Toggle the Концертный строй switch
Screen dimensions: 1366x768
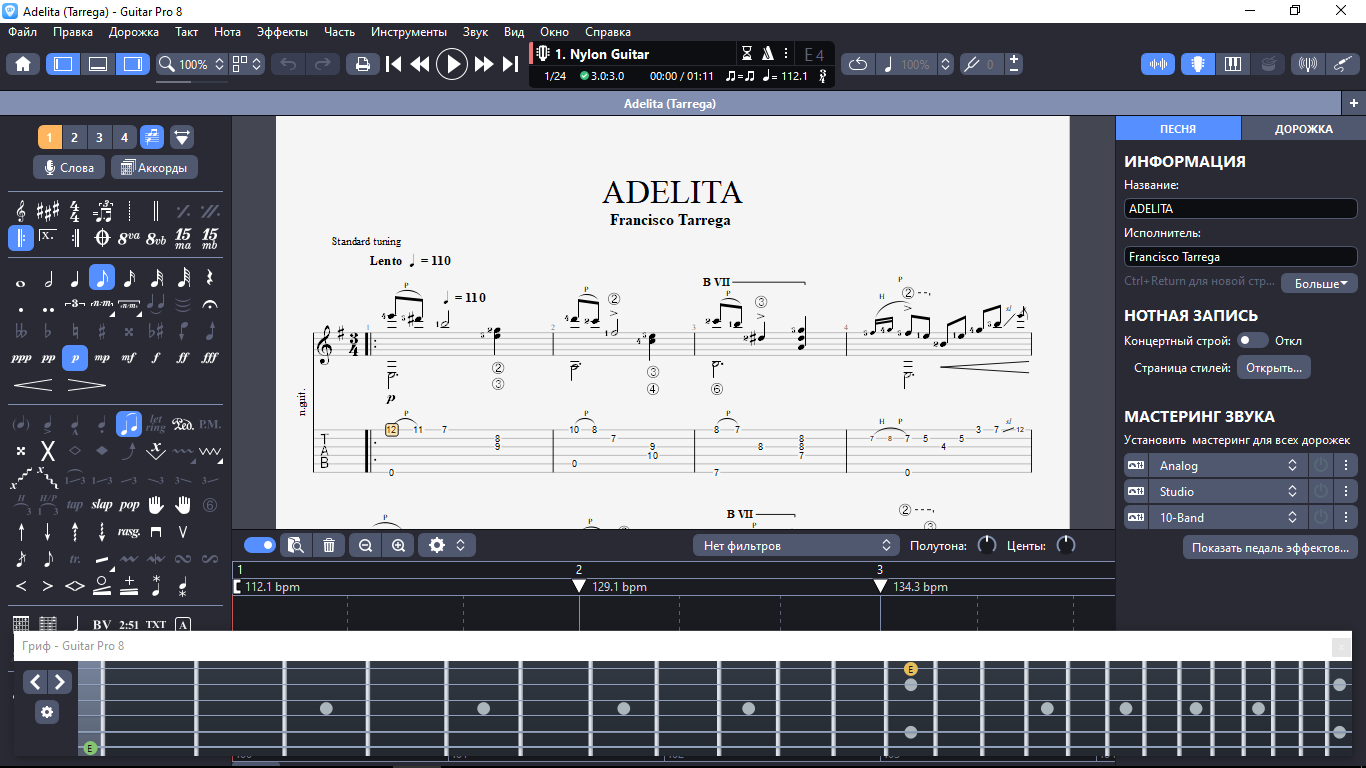1252,341
